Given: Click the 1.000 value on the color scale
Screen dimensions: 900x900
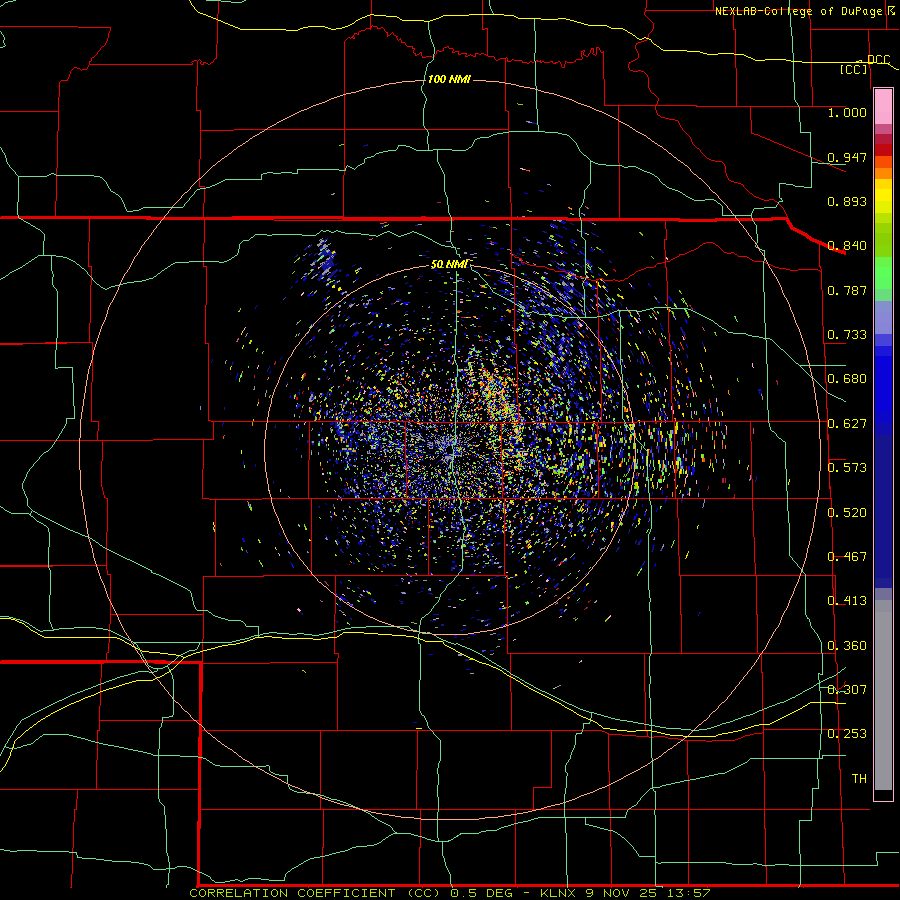Looking at the screenshot, I should [847, 112].
